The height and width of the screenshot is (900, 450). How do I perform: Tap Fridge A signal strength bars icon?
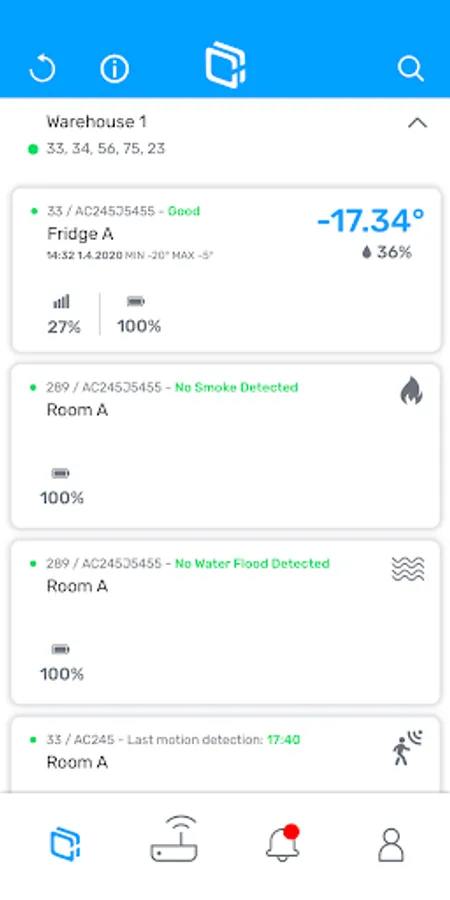coord(61,301)
